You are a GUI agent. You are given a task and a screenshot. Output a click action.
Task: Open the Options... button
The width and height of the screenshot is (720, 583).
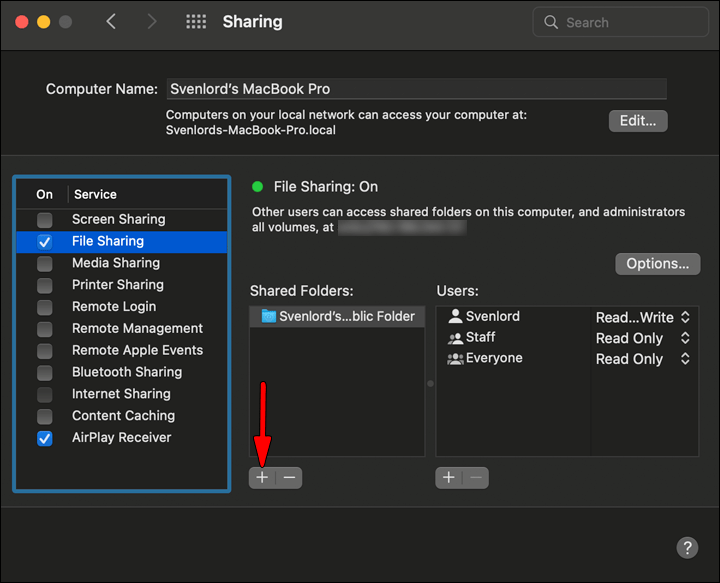(658, 264)
